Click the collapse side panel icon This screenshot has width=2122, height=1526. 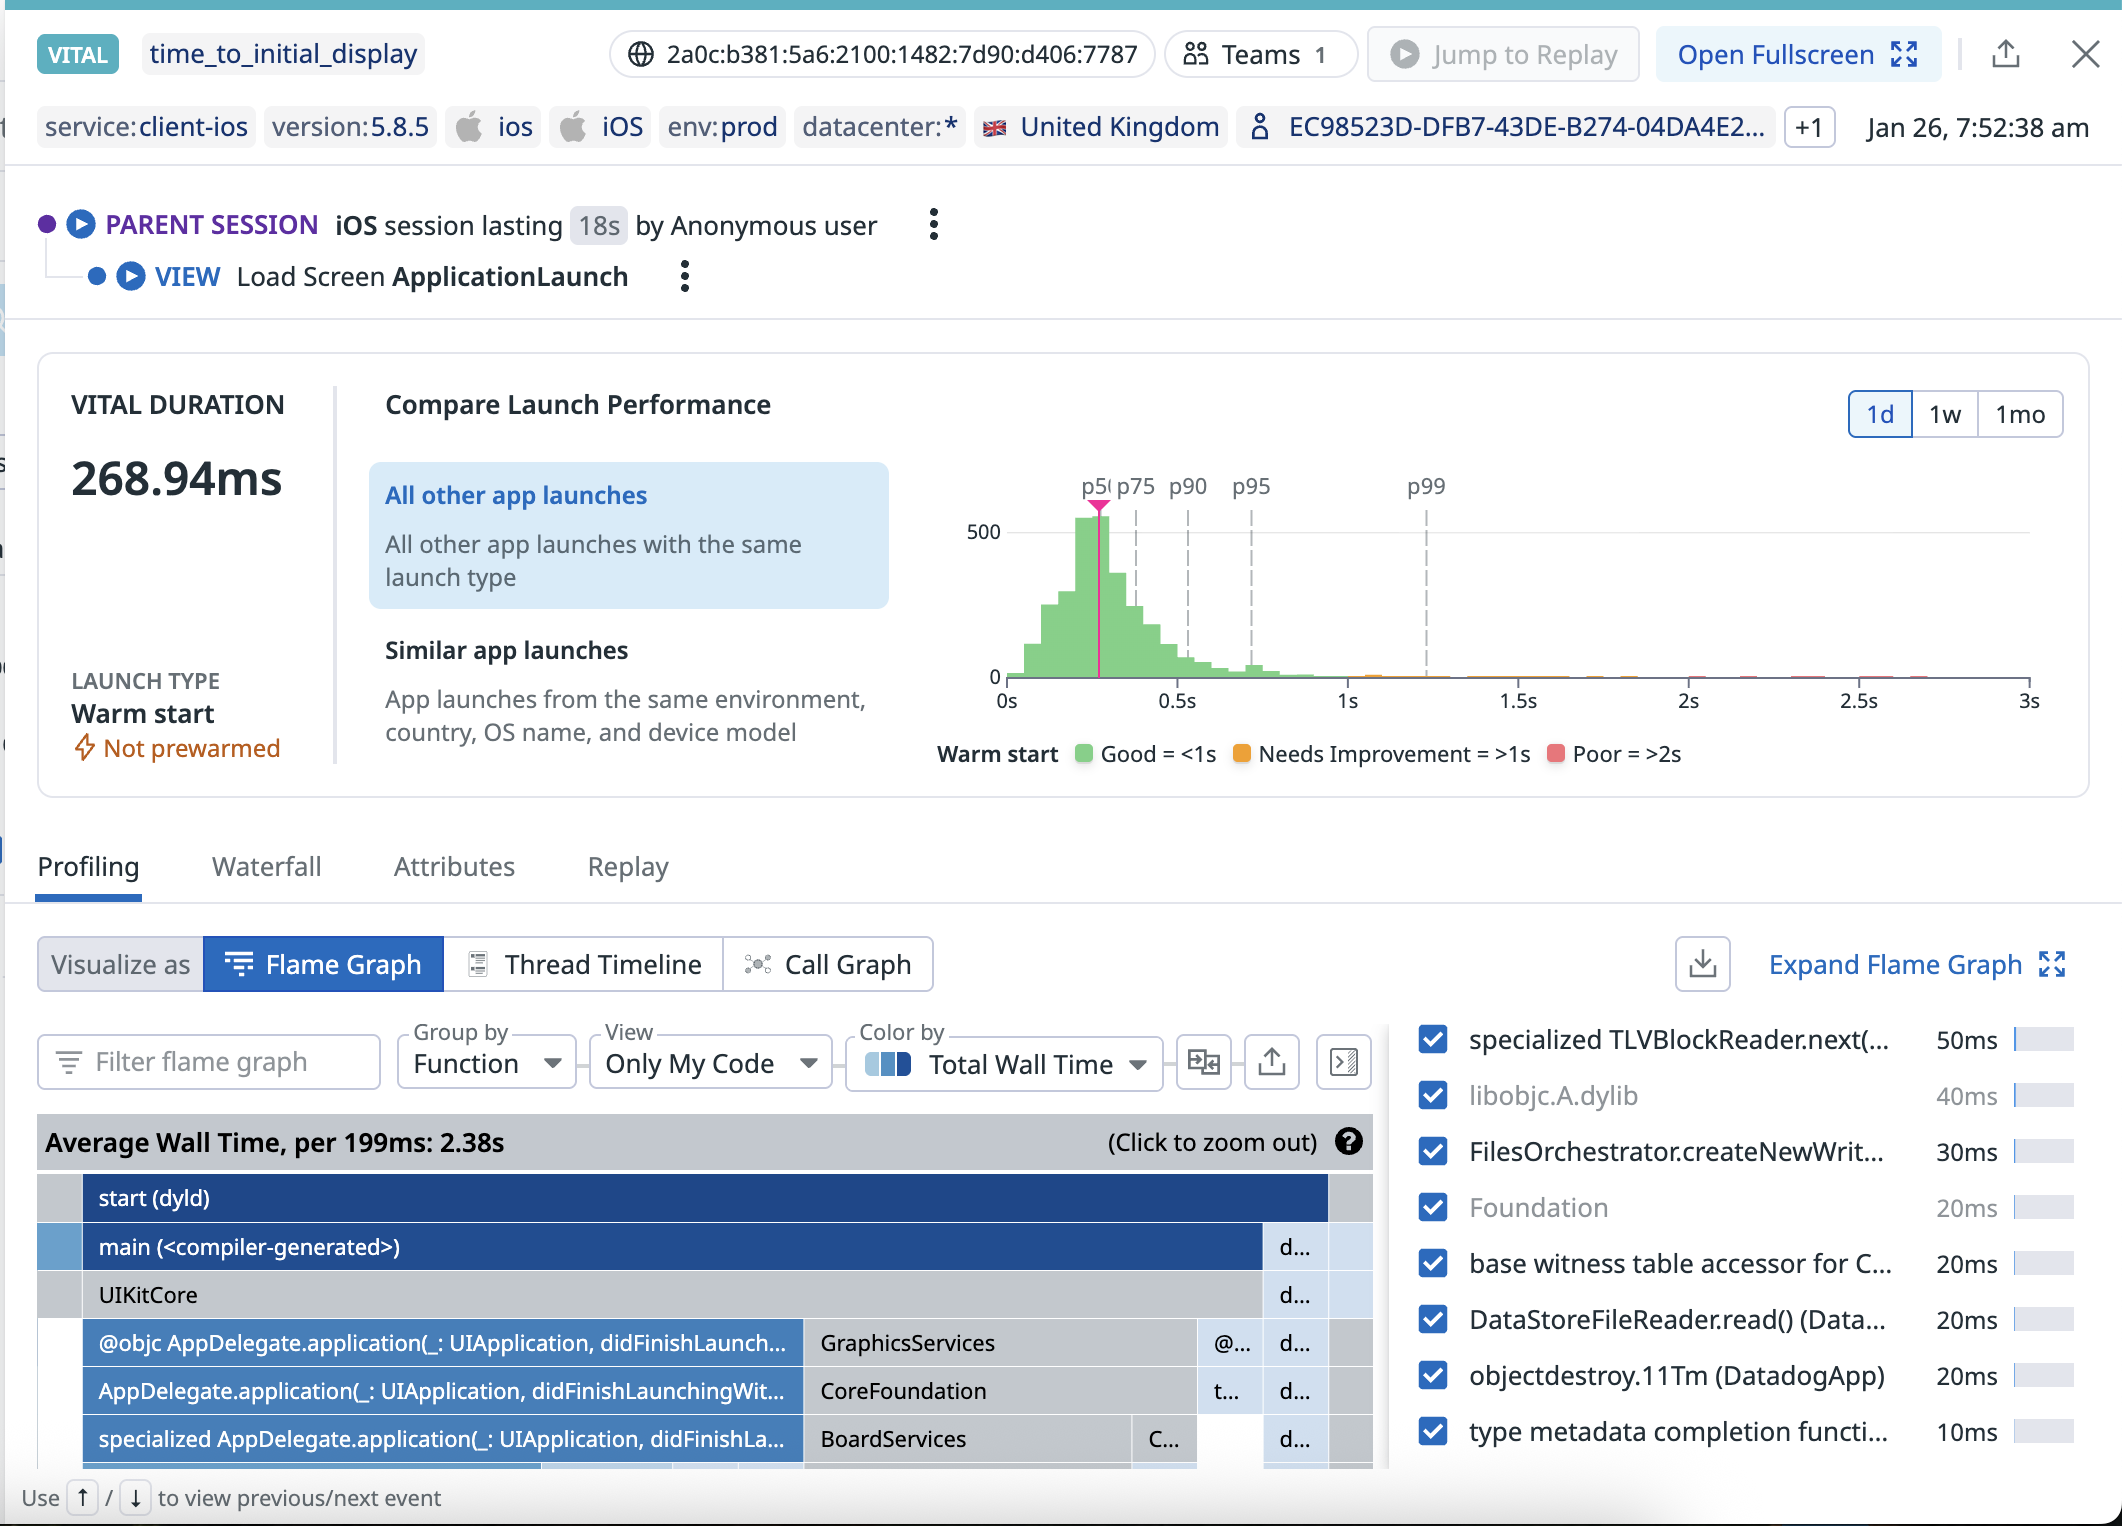[1343, 1062]
